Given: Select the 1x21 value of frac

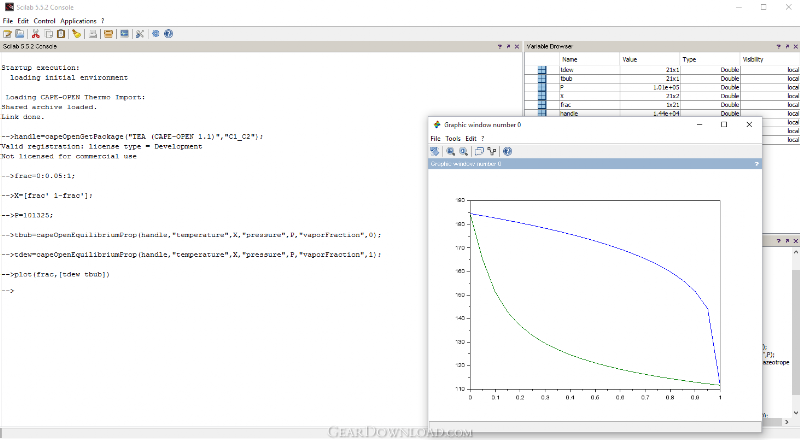Looking at the screenshot, I should pyautogui.click(x=649, y=105).
